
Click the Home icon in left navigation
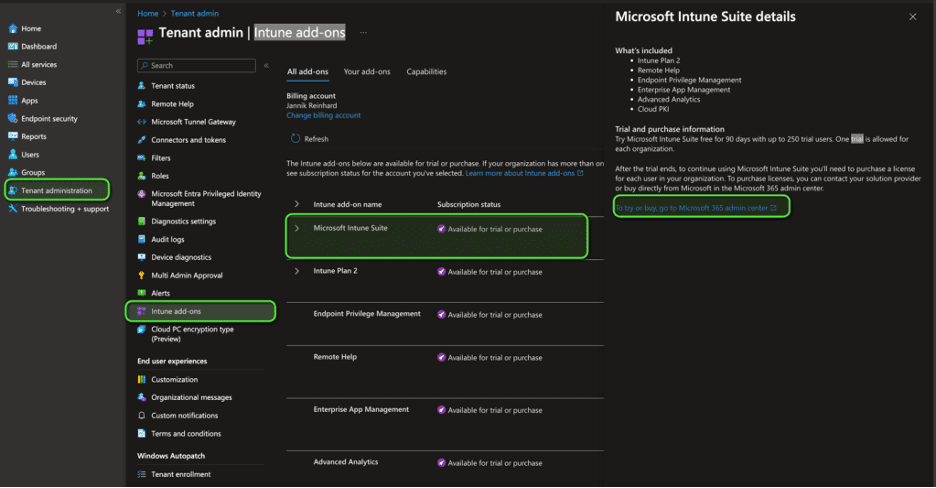[x=13, y=29]
